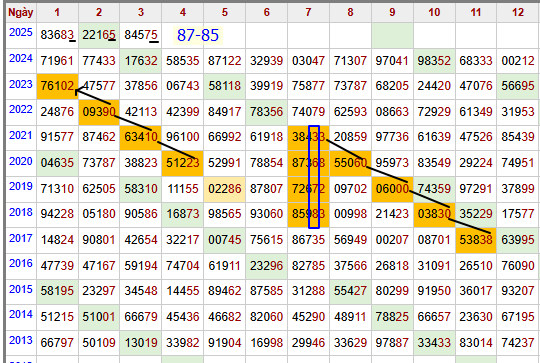This screenshot has width=540, height=363.
Task: Click the cell reading 96100
Action: (183, 137)
